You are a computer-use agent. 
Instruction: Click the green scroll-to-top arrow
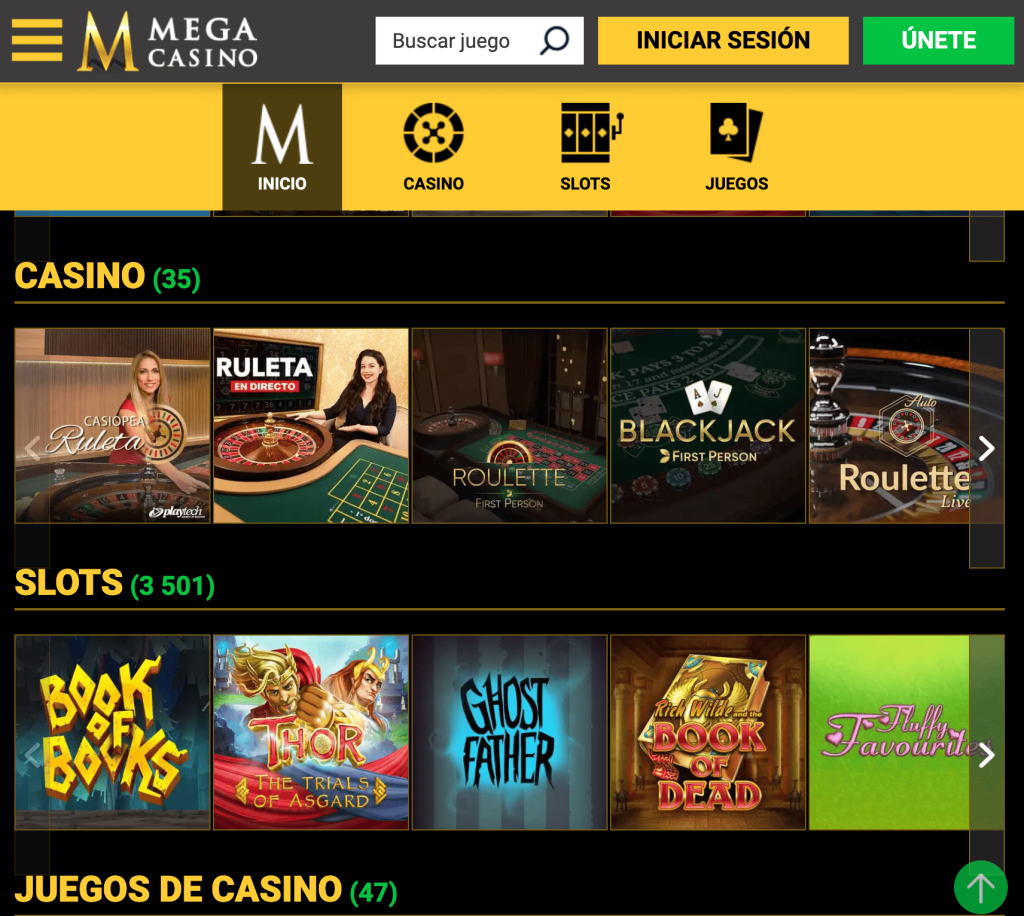[x=980, y=887]
